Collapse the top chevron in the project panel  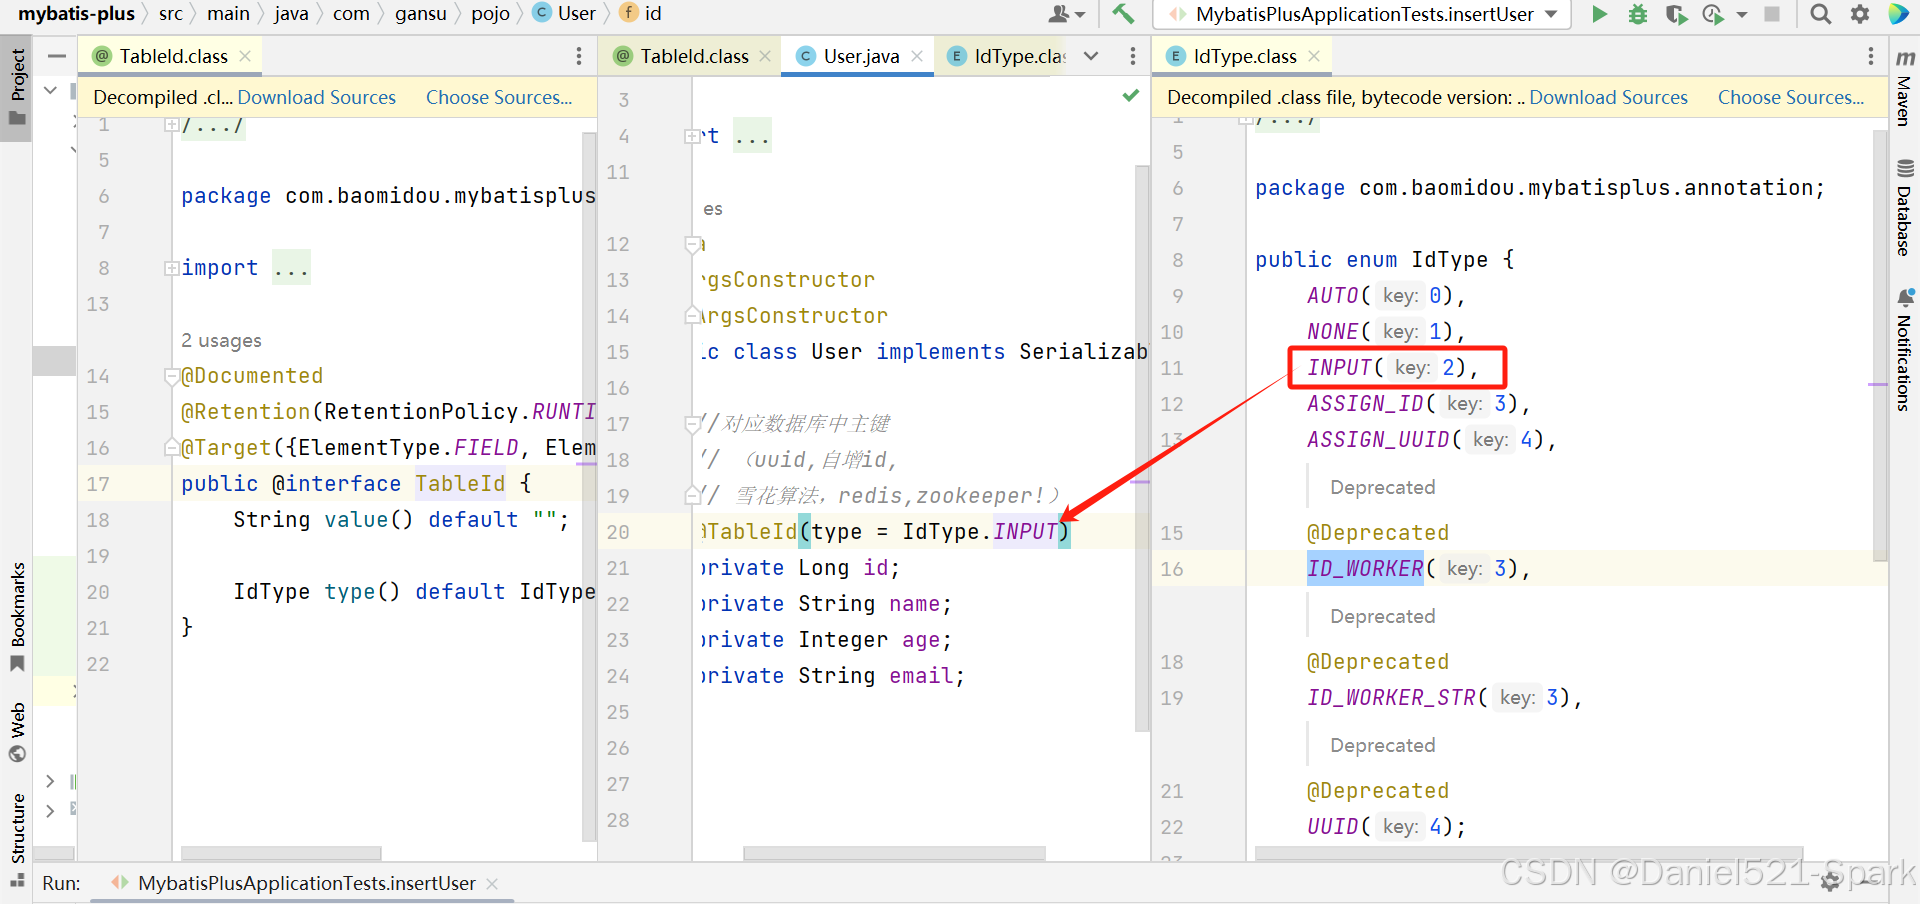[50, 90]
